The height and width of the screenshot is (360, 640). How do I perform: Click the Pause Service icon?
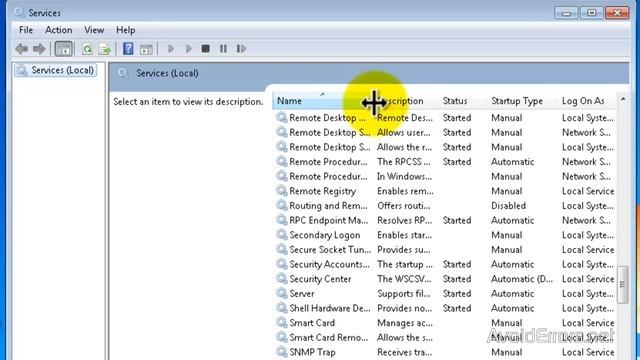pos(223,49)
